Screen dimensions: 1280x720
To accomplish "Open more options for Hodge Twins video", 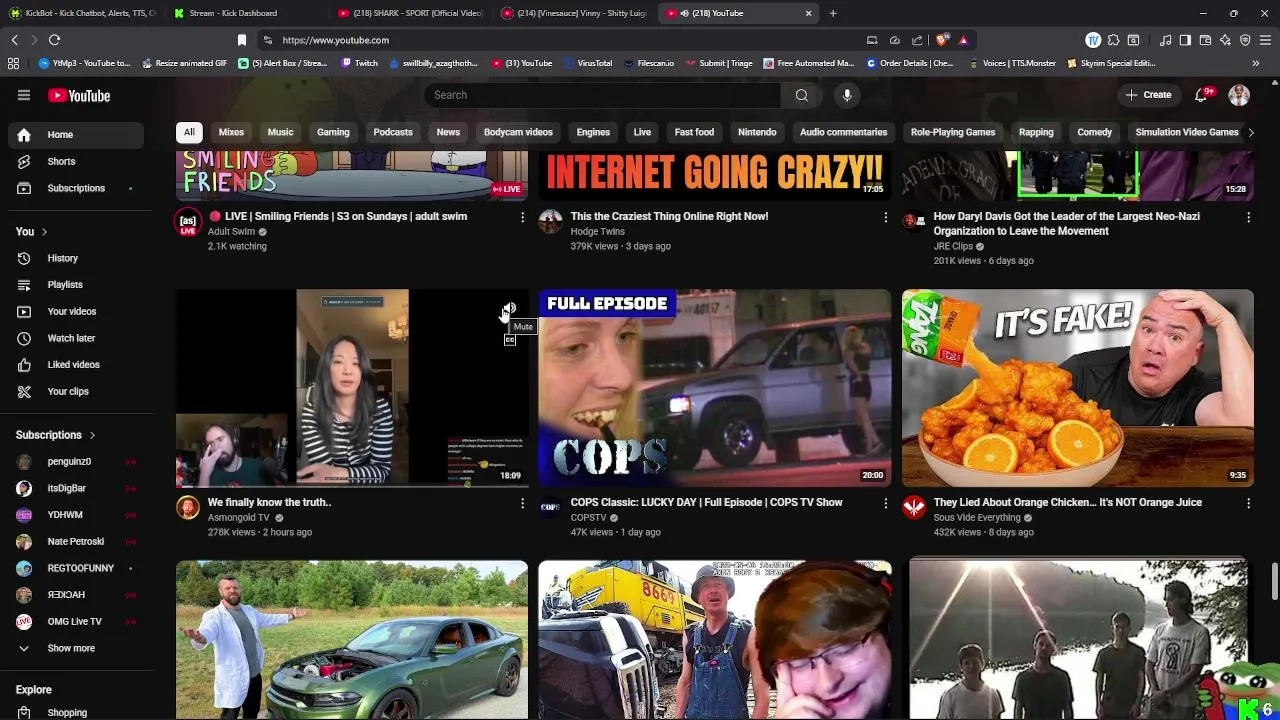I will click(x=885, y=217).
